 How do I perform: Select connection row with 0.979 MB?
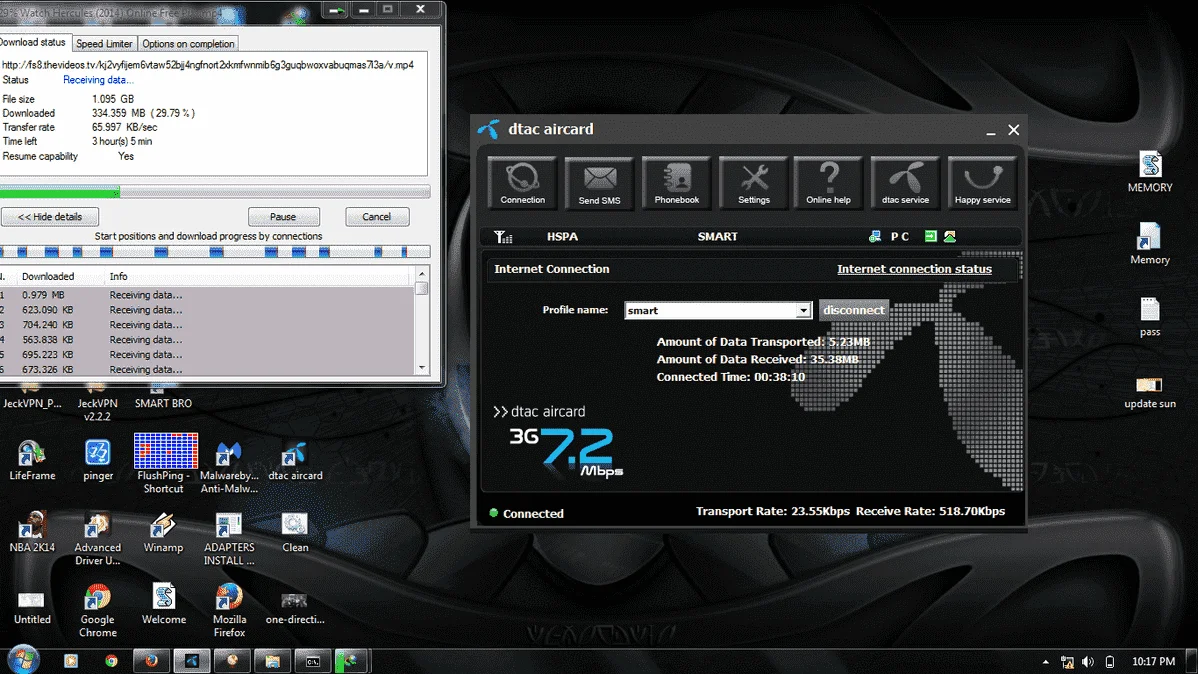207,295
